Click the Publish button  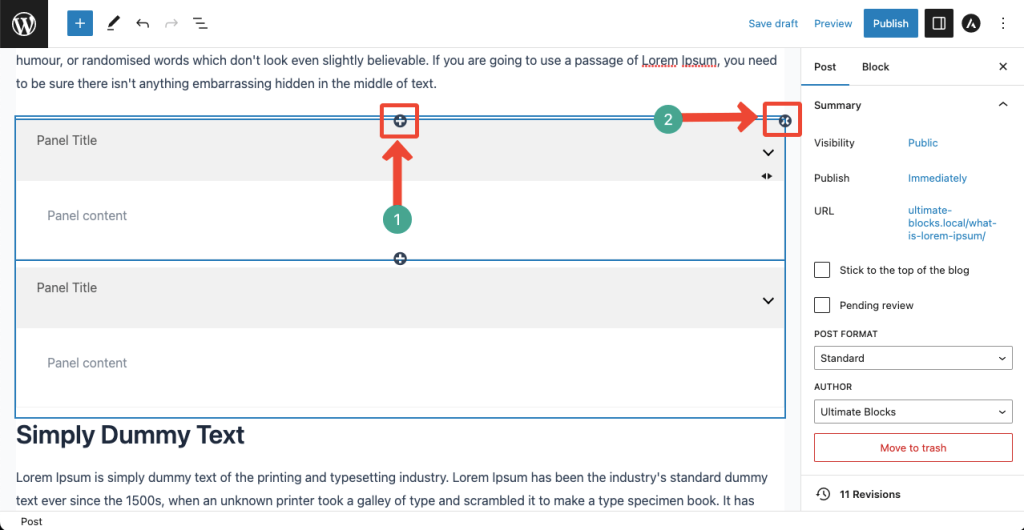point(890,23)
